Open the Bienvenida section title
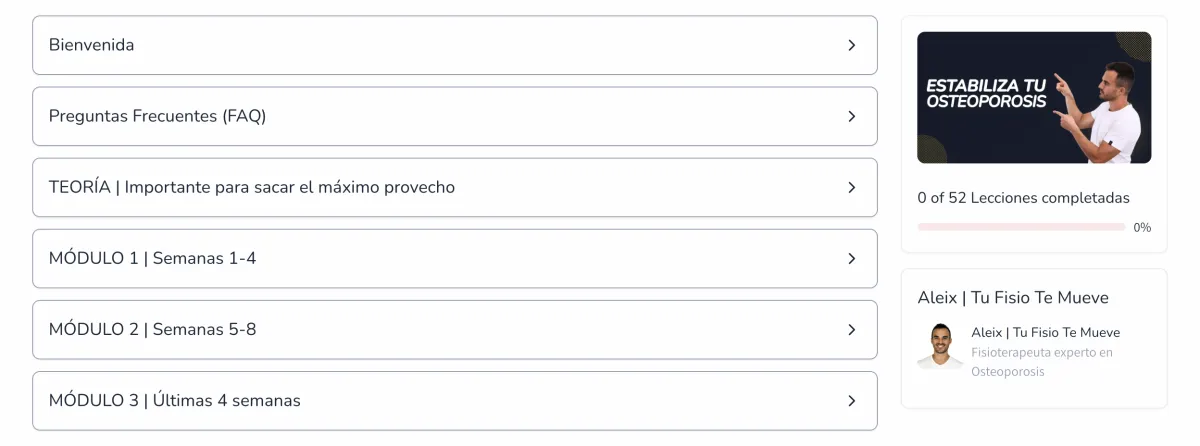This screenshot has height=446, width=1200. click(x=91, y=45)
